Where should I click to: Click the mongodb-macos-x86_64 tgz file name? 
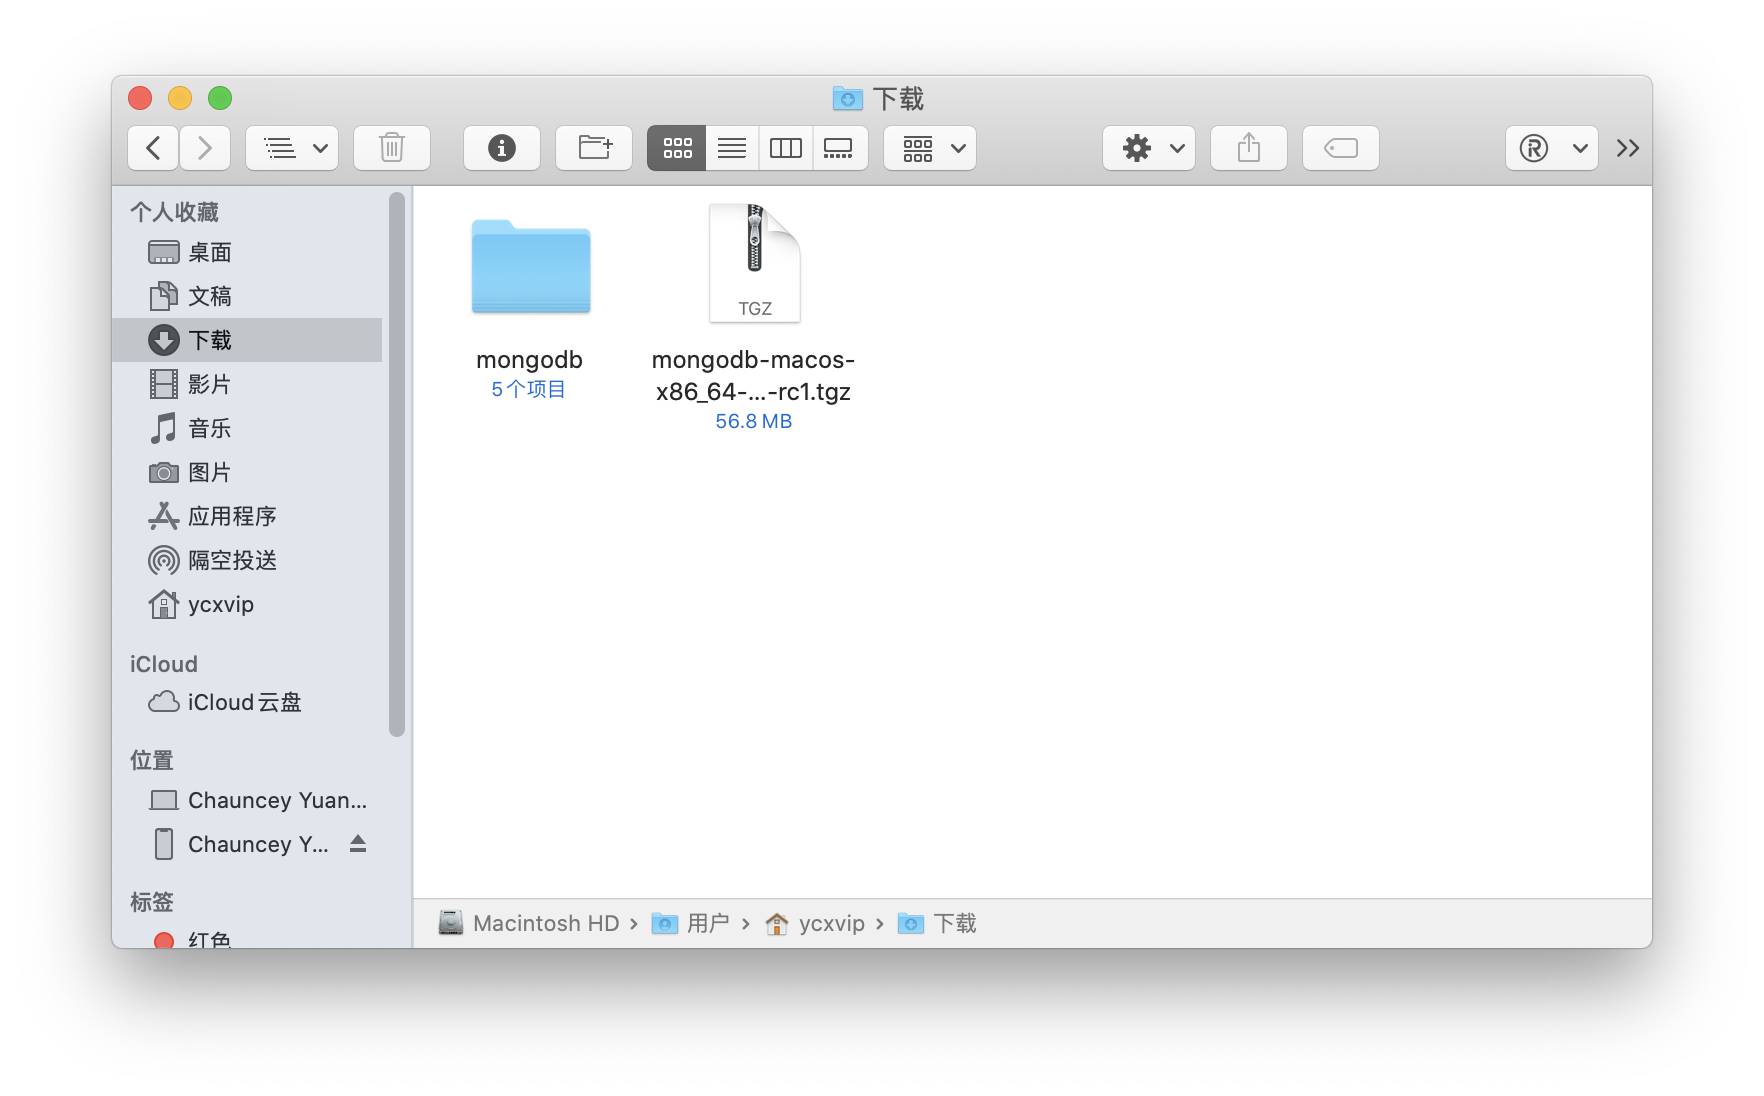753,376
